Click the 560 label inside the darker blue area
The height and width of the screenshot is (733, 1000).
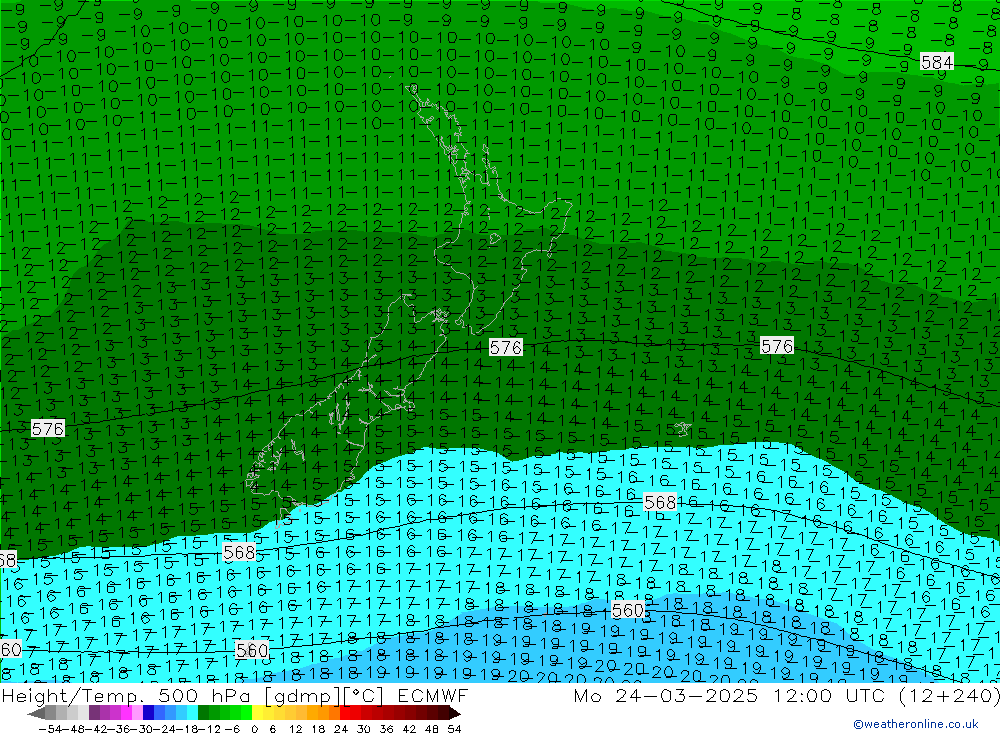[628, 611]
